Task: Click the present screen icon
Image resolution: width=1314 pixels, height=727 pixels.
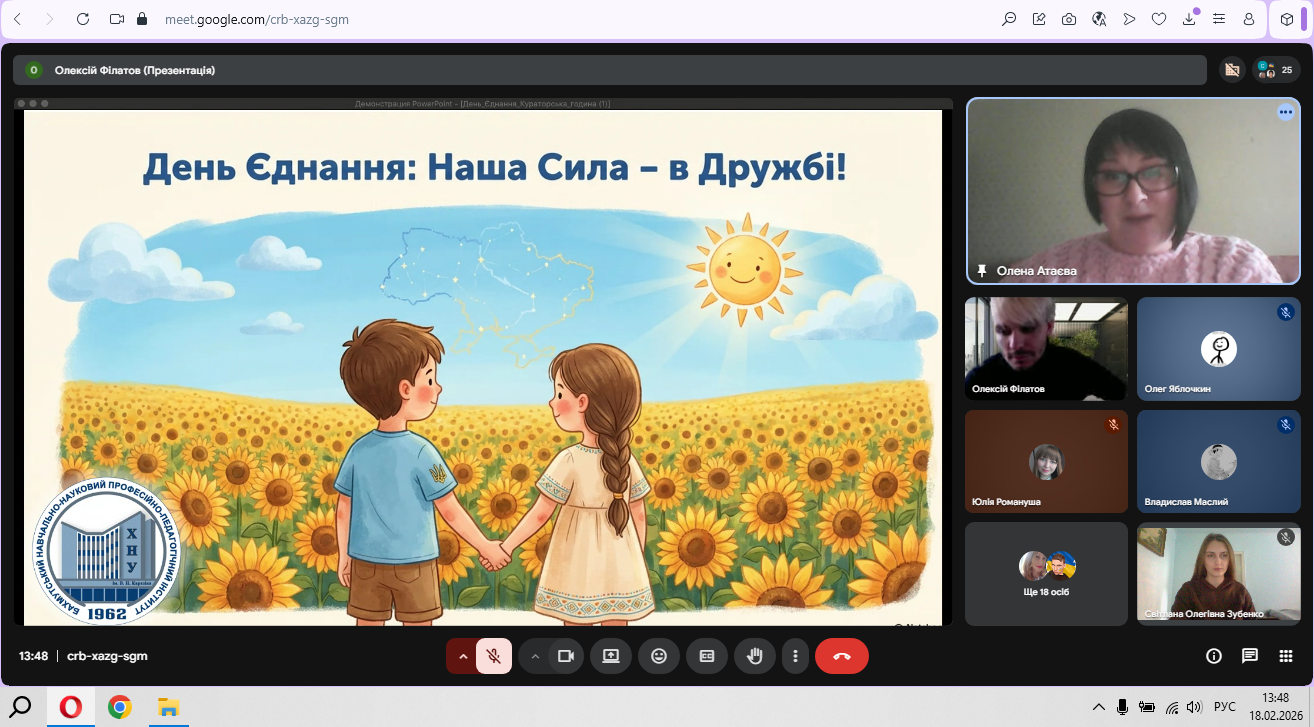Action: (611, 656)
